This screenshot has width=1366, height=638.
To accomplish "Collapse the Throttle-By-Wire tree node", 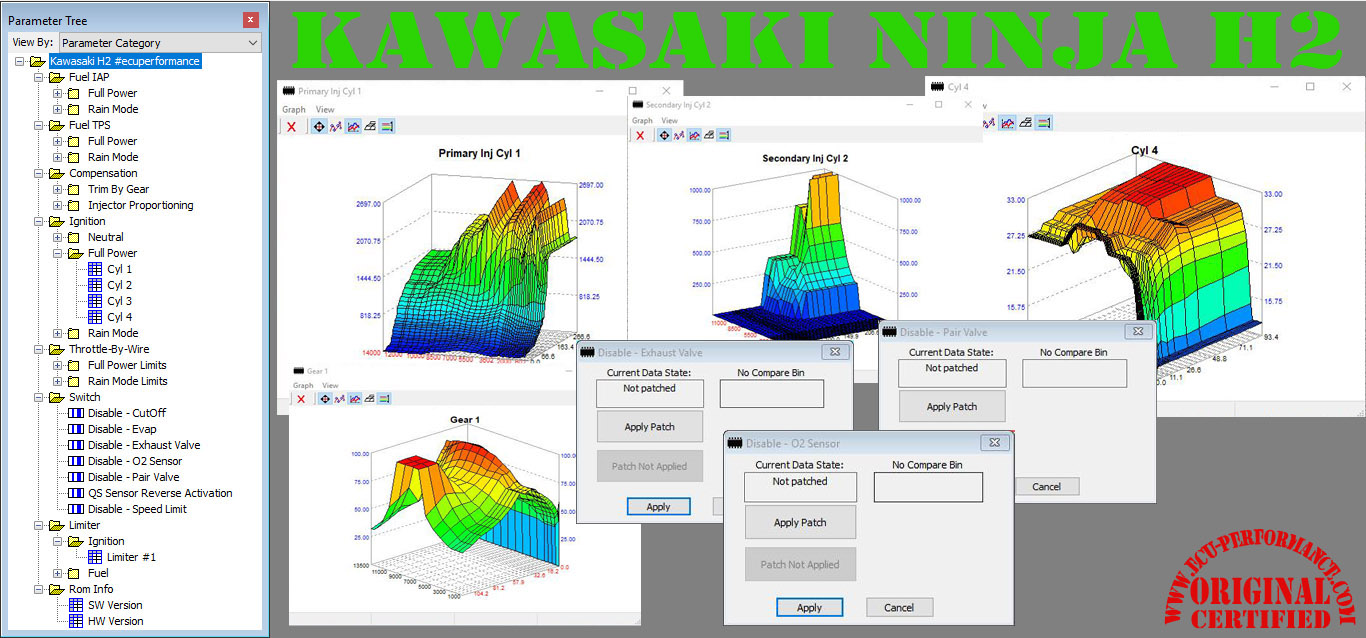I will 38,349.
